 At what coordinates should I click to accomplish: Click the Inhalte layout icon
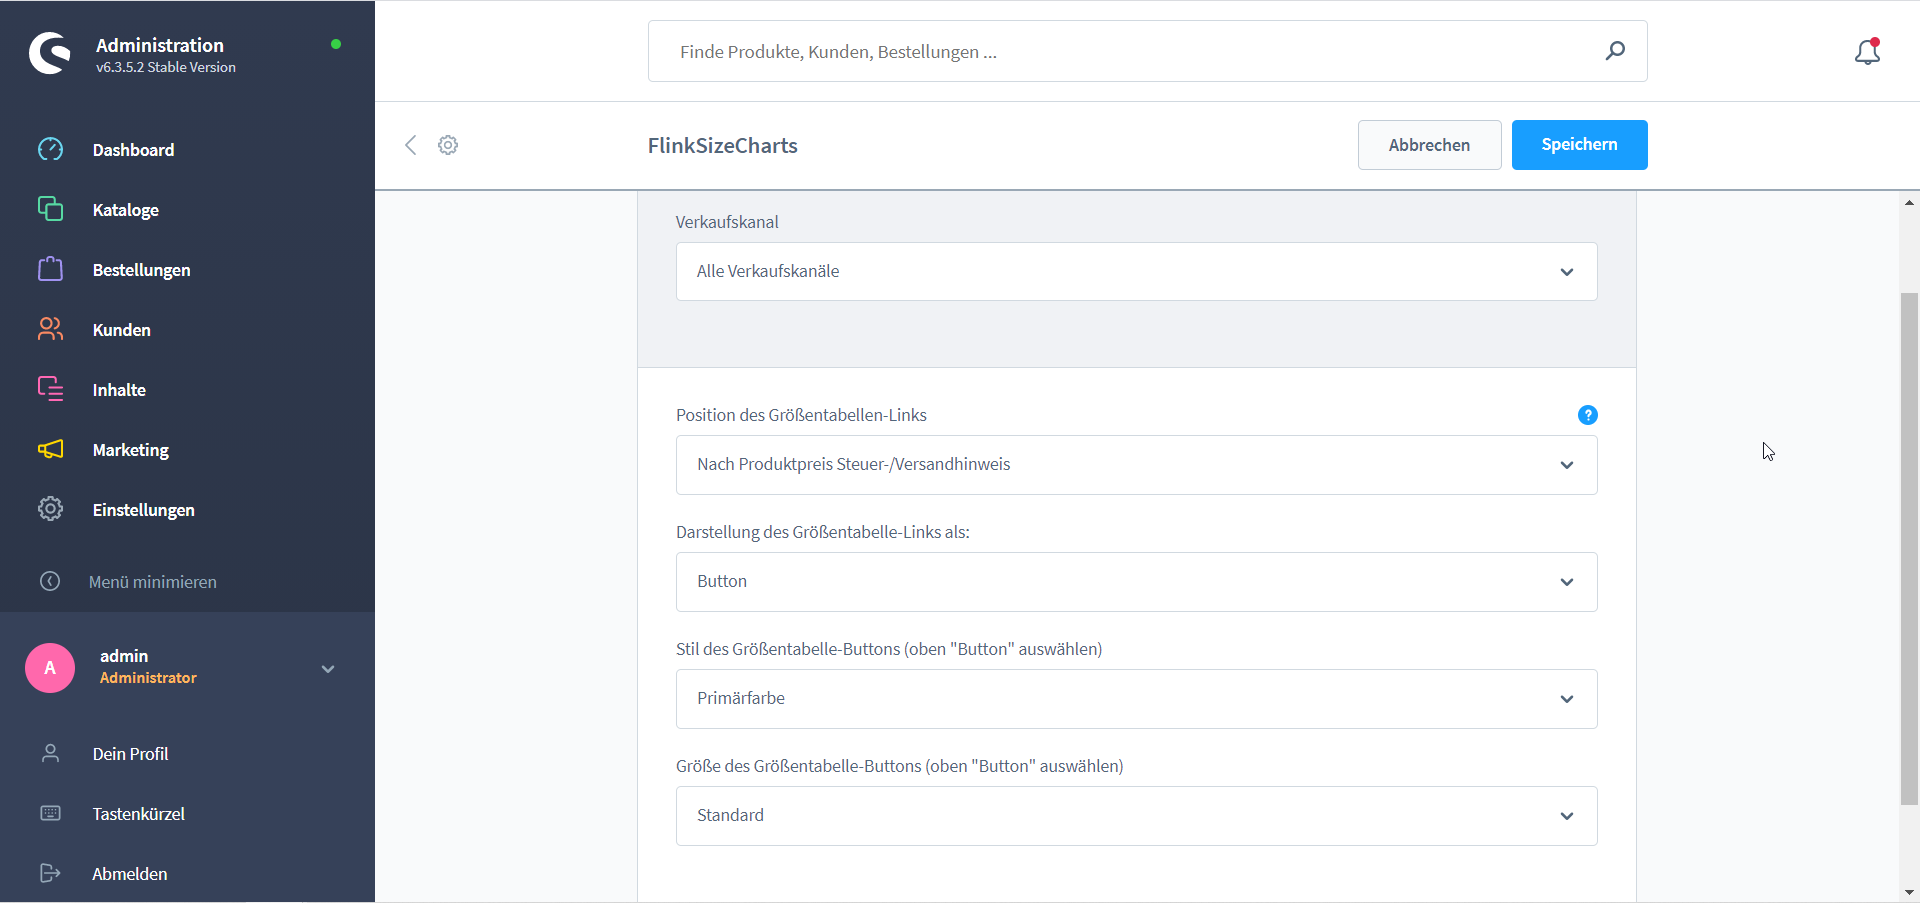point(50,389)
